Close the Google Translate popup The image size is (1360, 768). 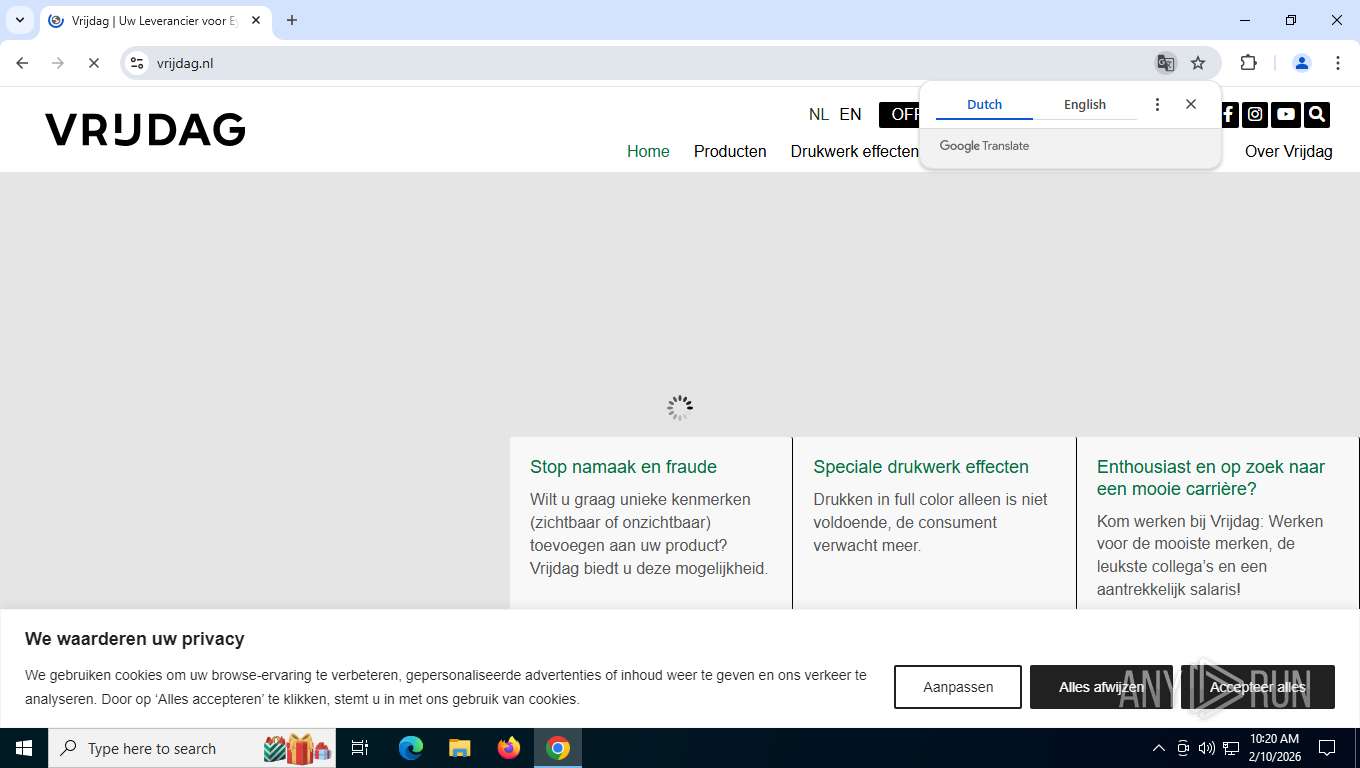(x=1190, y=104)
